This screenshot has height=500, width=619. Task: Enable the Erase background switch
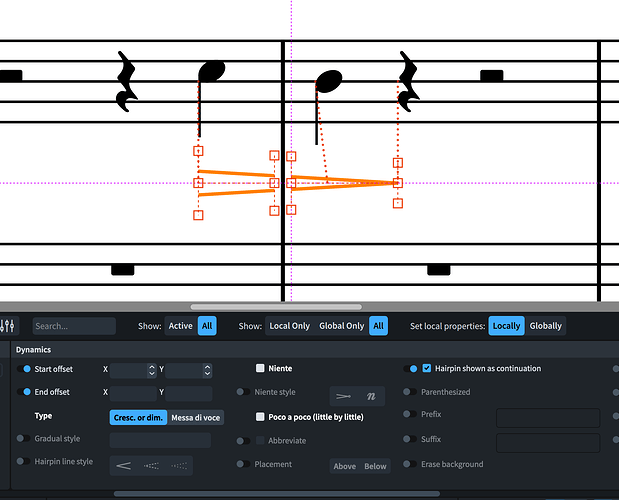[410, 464]
